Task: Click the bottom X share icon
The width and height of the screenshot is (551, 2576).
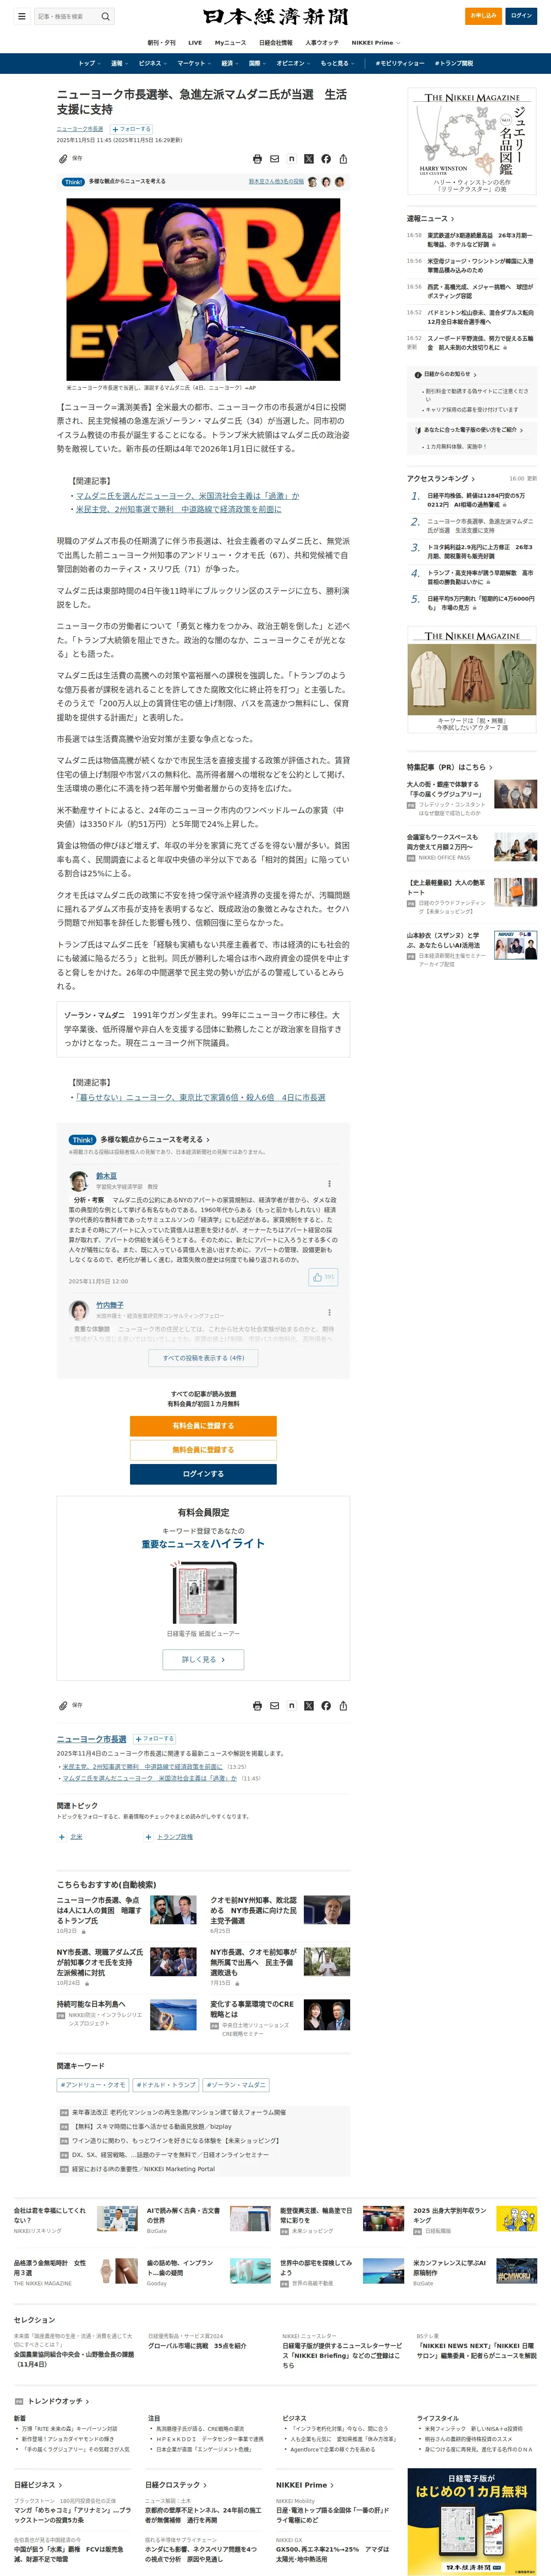Action: (308, 1706)
